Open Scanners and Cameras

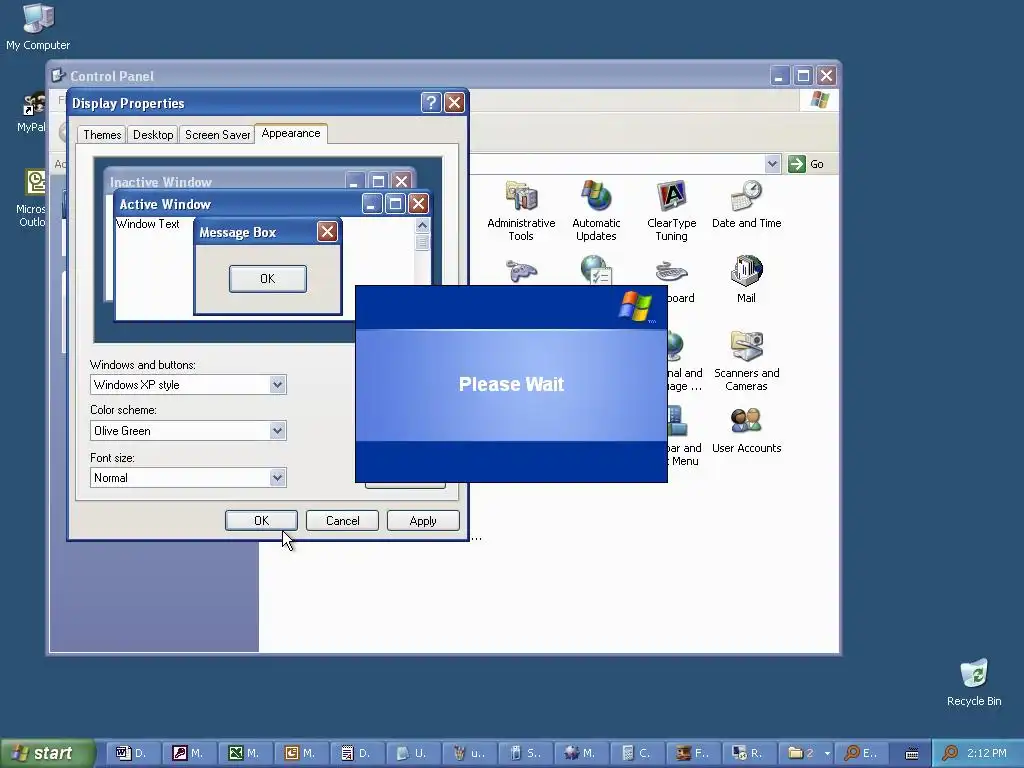(x=746, y=361)
